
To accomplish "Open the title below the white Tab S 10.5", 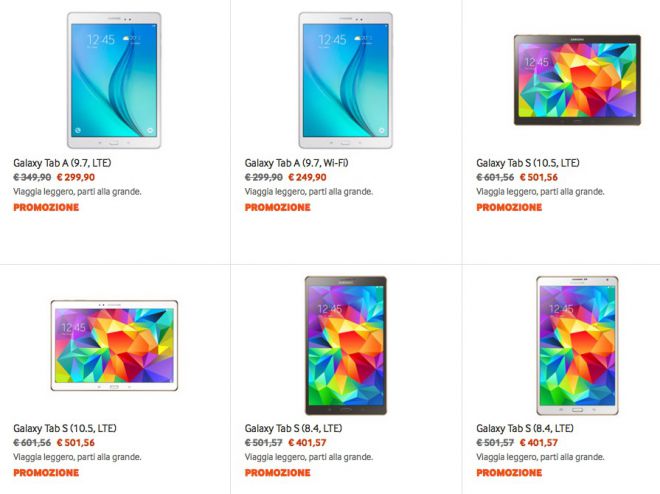I will click(65, 428).
